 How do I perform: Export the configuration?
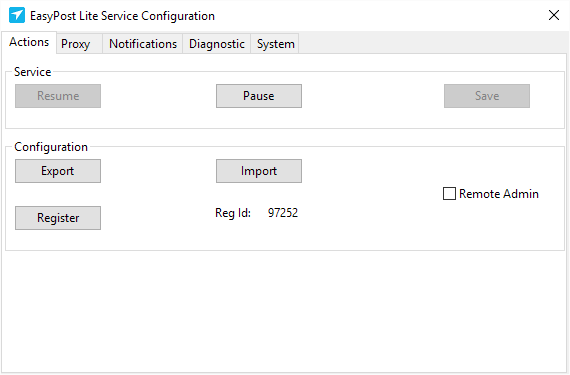[58, 171]
